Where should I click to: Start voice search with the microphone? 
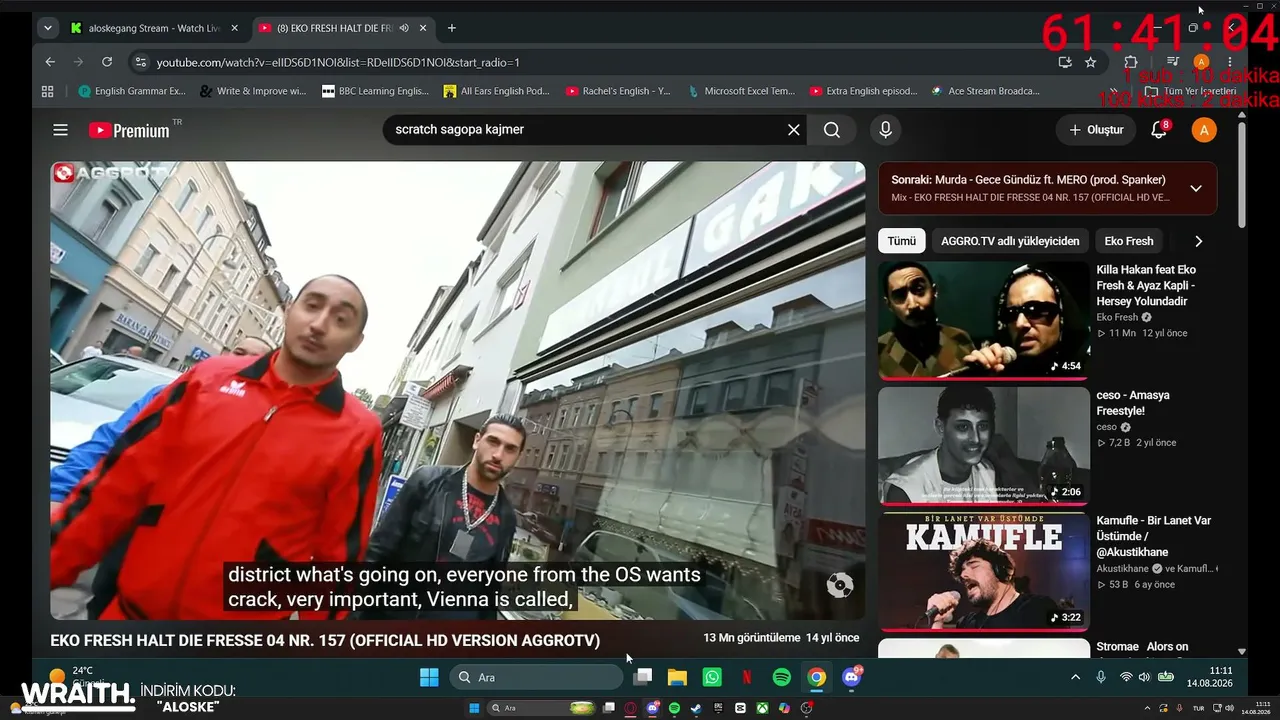click(885, 130)
